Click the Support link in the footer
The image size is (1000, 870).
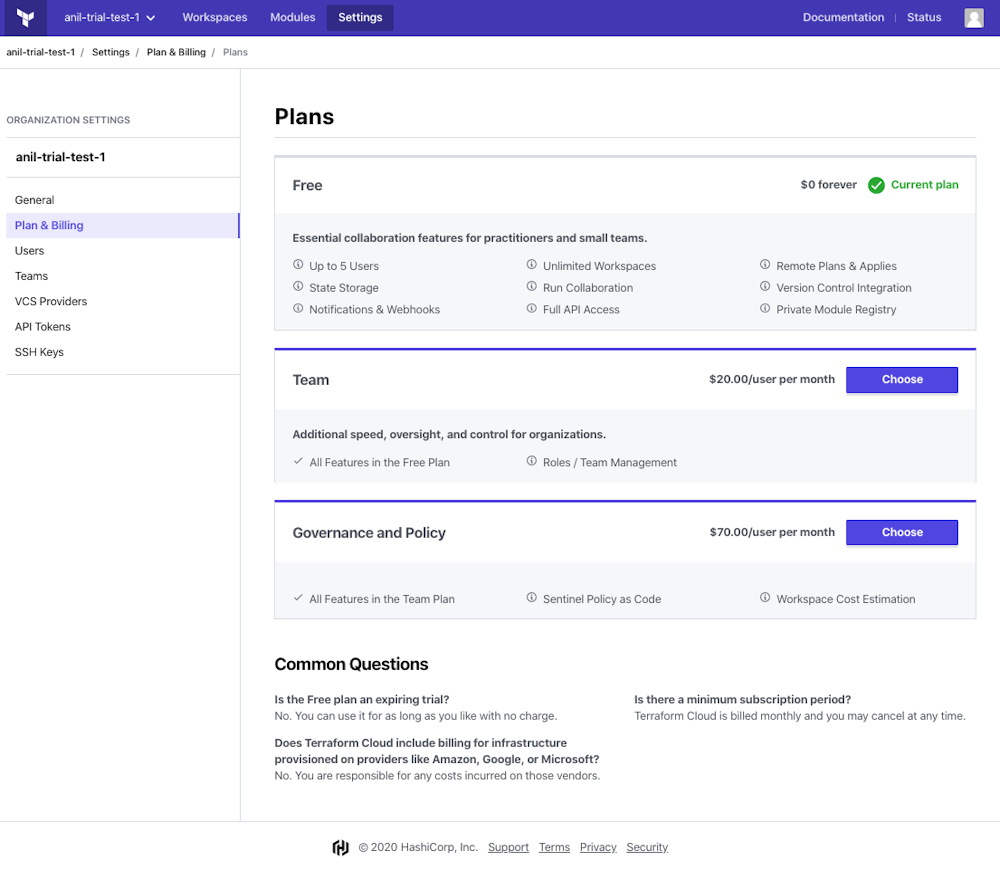[508, 847]
